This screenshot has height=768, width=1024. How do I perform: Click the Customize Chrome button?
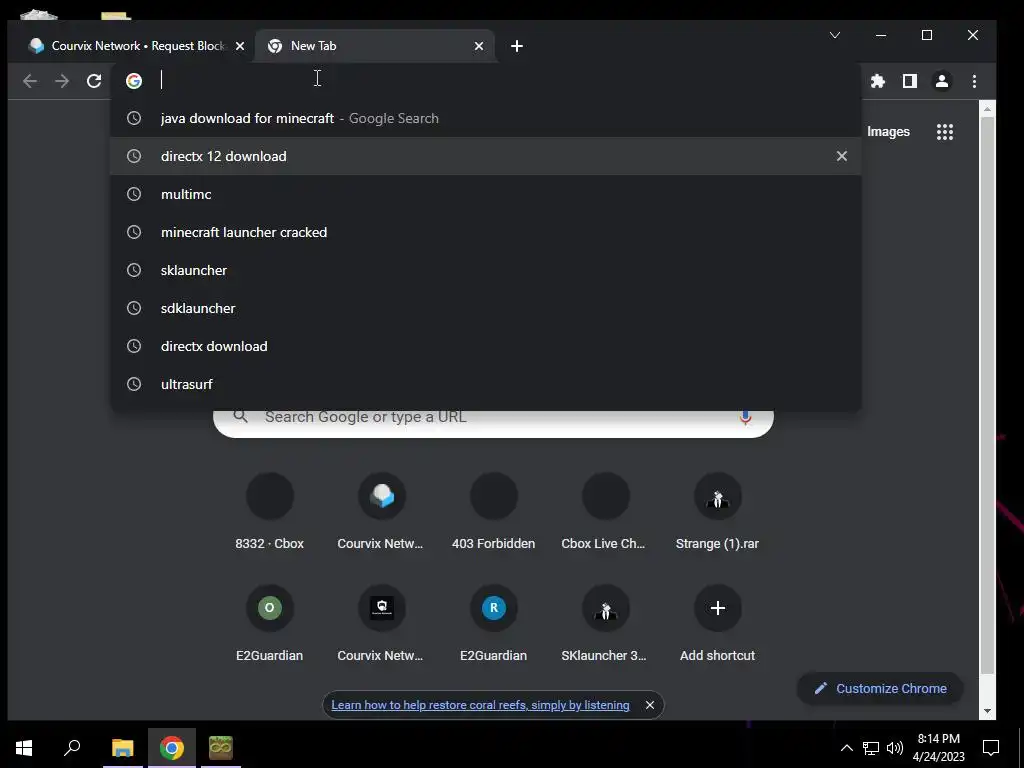[880, 688]
